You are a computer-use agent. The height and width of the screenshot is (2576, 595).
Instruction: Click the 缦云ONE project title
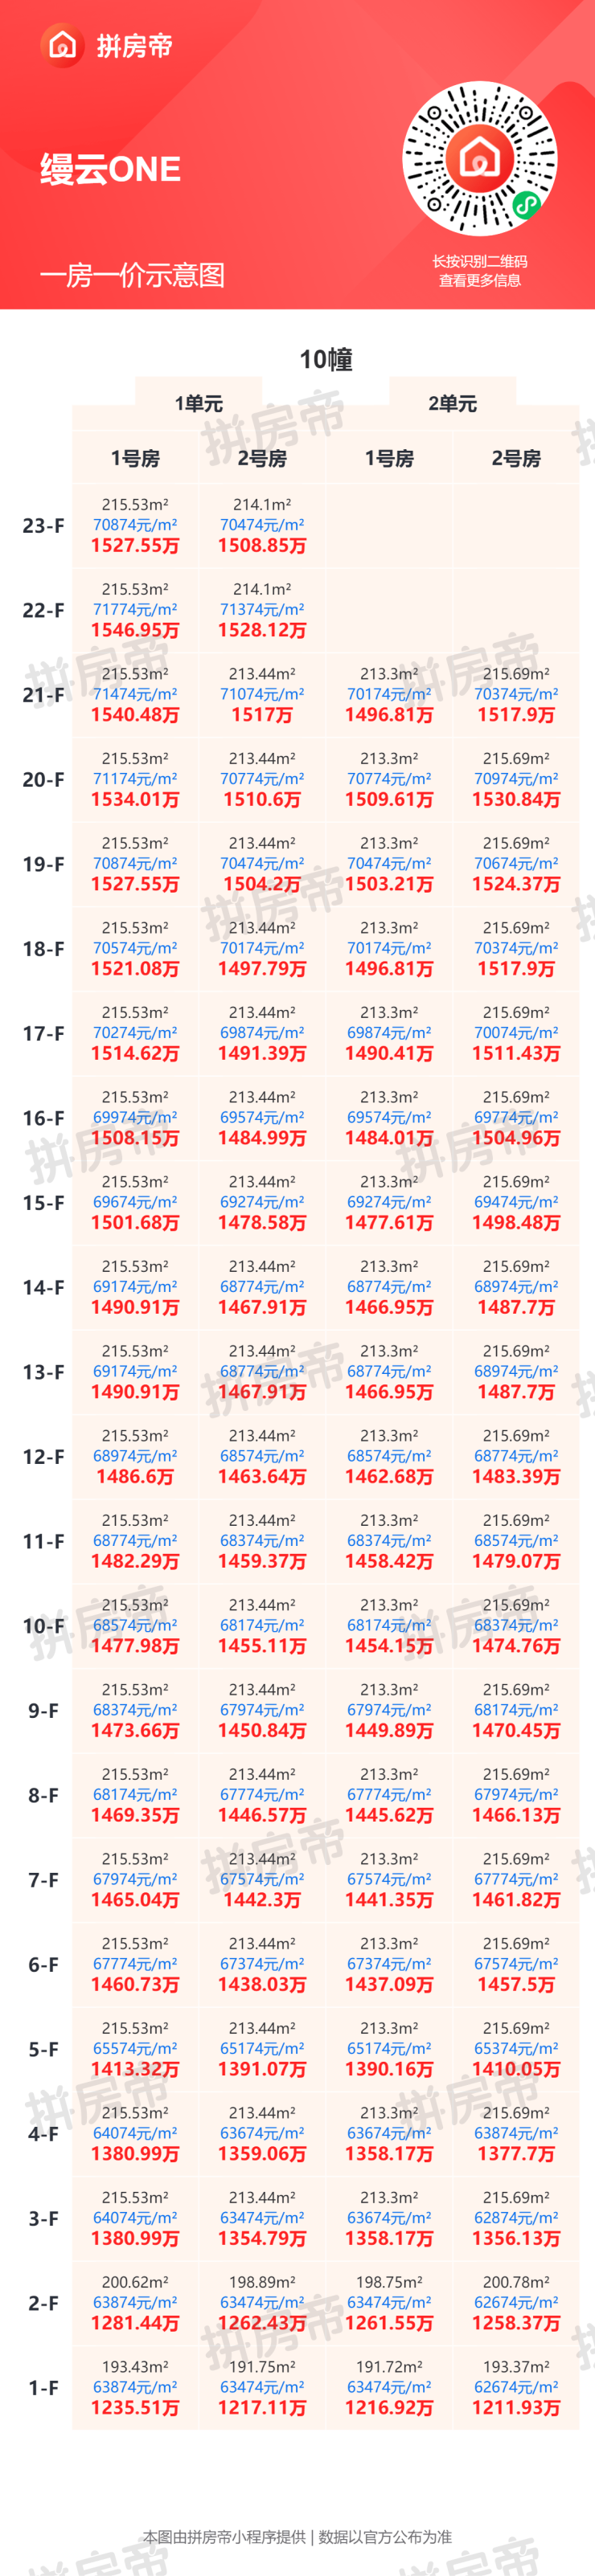(111, 170)
